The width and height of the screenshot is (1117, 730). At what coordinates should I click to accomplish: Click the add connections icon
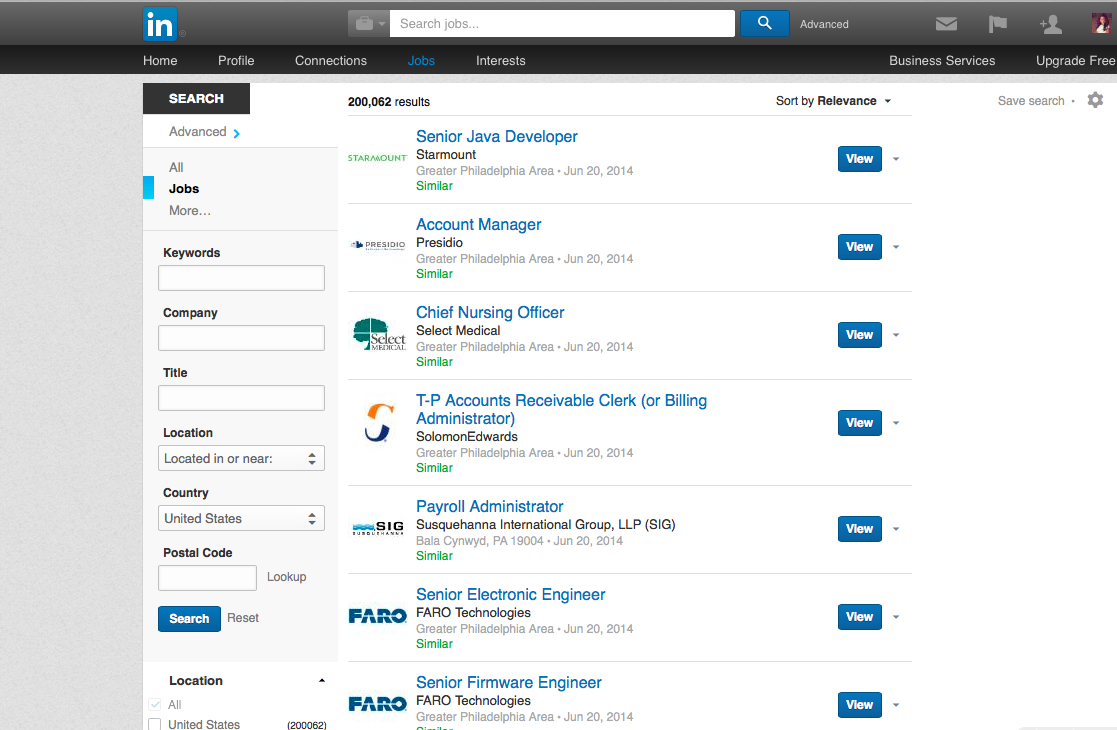(x=1050, y=25)
